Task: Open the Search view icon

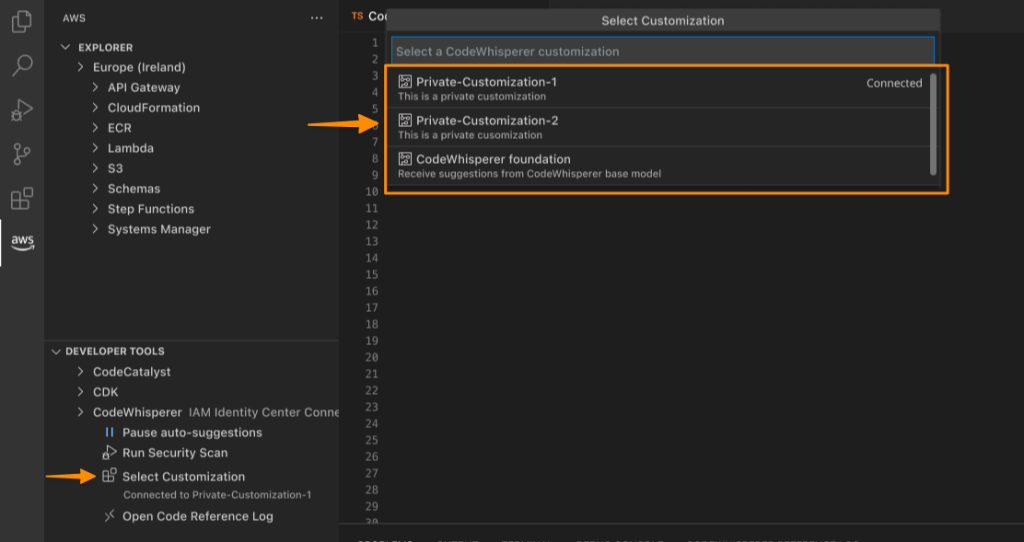Action: [22, 65]
